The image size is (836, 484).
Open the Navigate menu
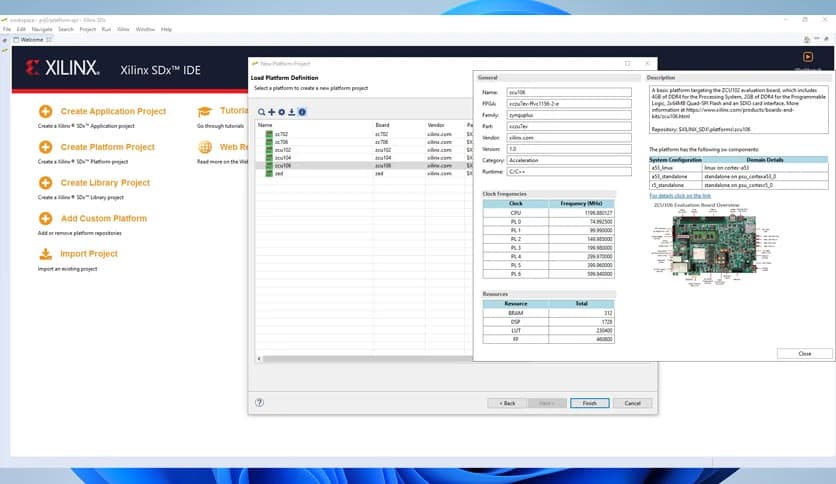click(42, 29)
